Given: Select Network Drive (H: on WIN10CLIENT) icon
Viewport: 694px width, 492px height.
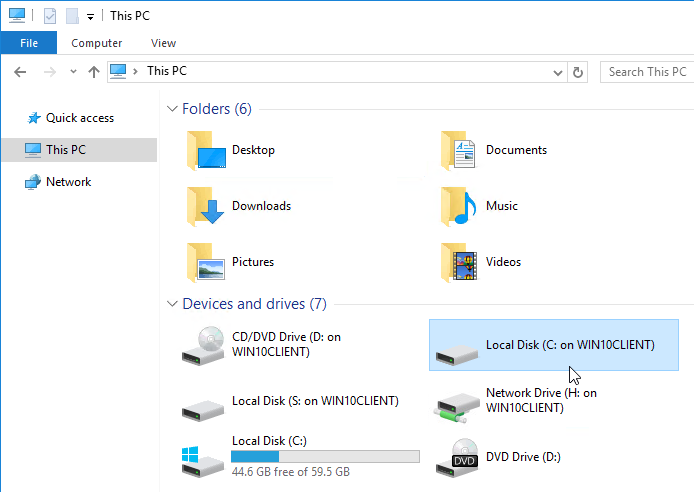Looking at the screenshot, I should pyautogui.click(x=457, y=407).
